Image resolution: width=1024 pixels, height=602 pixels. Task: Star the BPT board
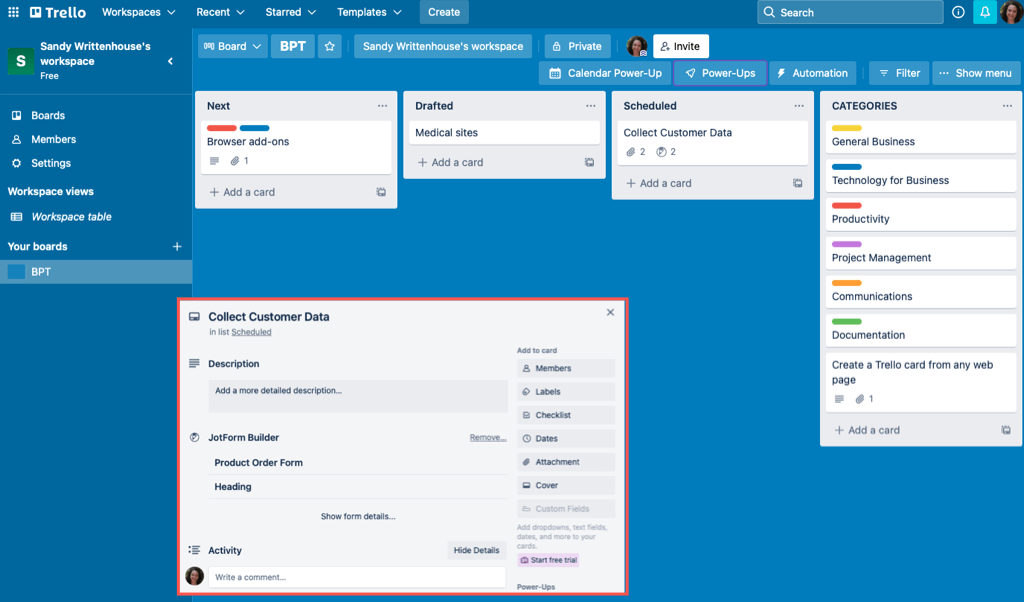coord(330,46)
